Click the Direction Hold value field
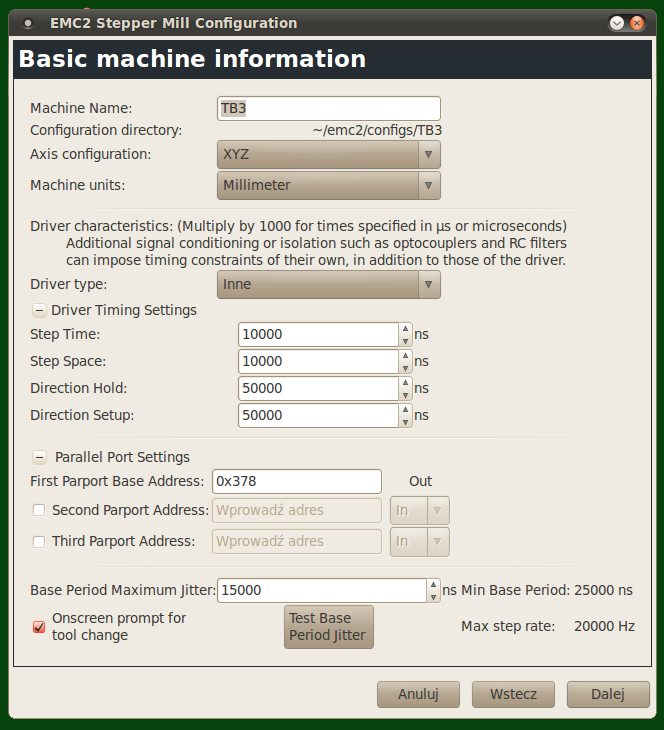The width and height of the screenshot is (664, 730). 318,388
